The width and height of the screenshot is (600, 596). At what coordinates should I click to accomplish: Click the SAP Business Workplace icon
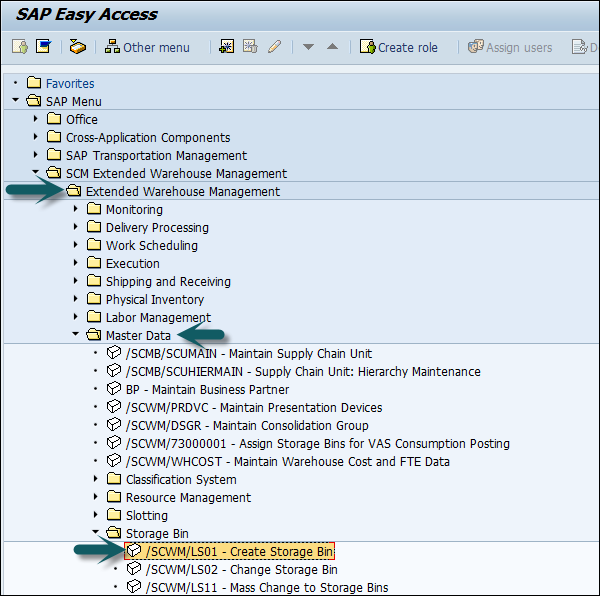pyautogui.click(x=43, y=47)
